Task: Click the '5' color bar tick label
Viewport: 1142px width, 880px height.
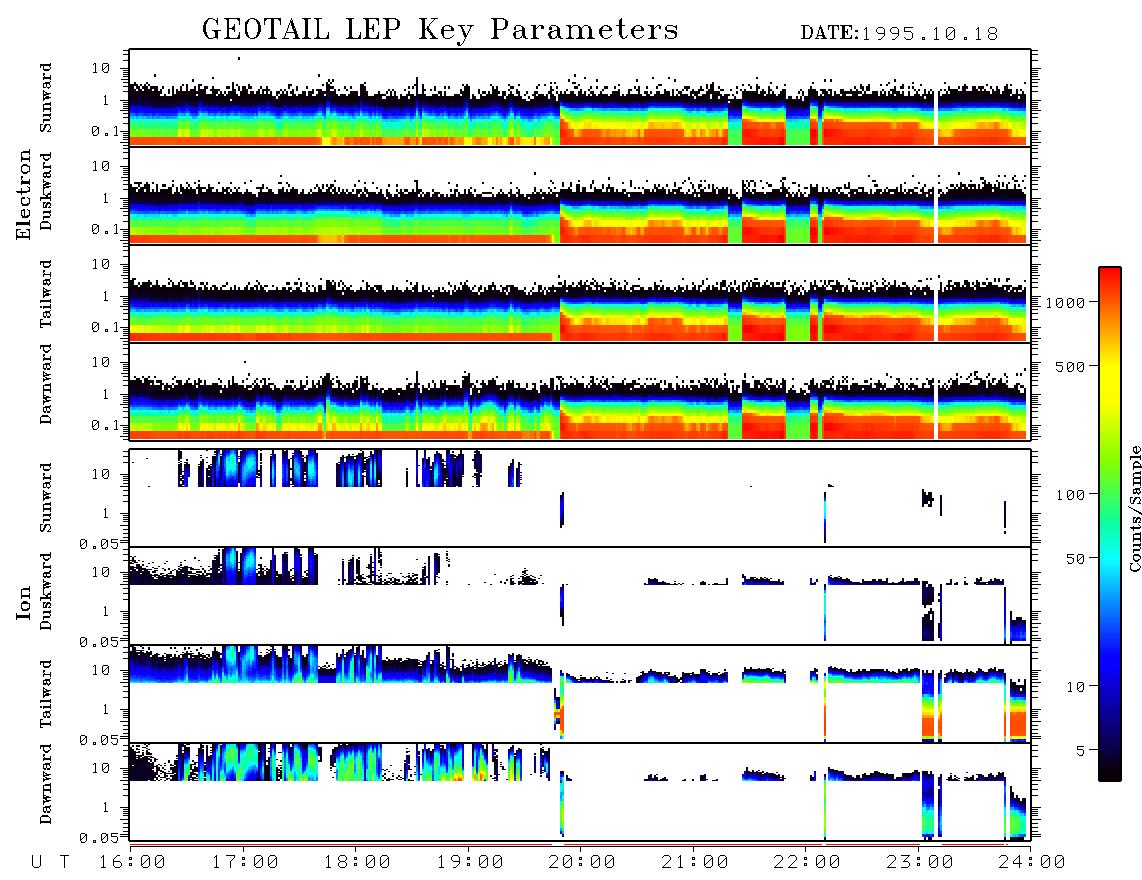Action: click(1081, 750)
